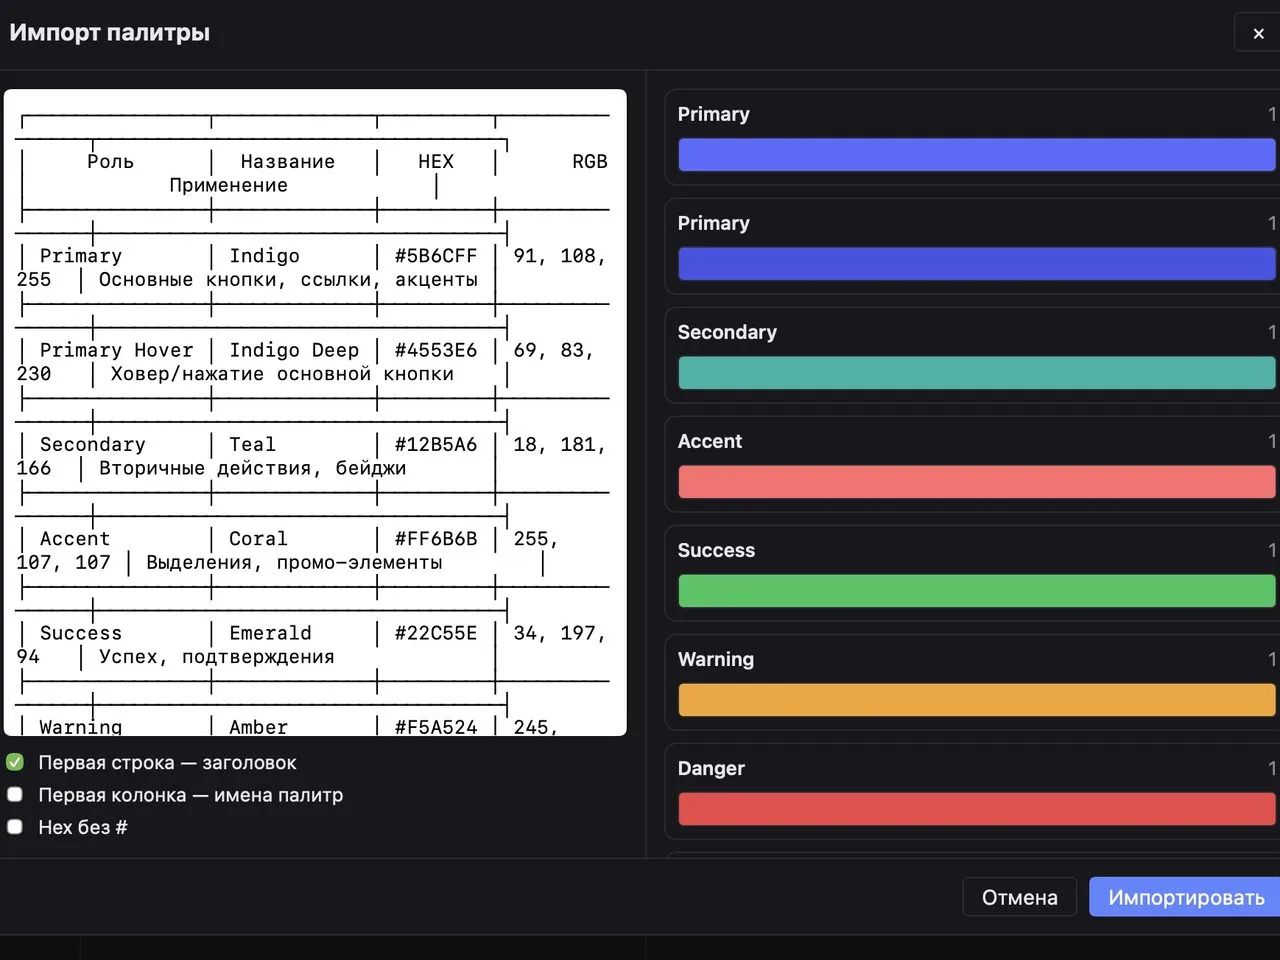The width and height of the screenshot is (1280, 960).
Task: Click '#5B6CFF' in the pasted table
Action: pyautogui.click(x=436, y=256)
